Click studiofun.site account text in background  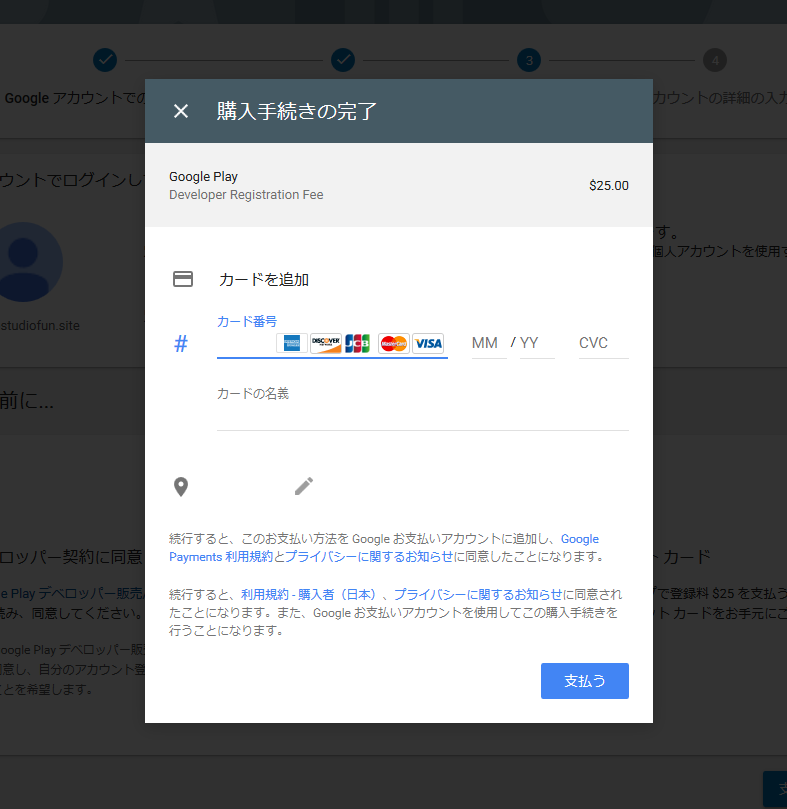pos(40,326)
